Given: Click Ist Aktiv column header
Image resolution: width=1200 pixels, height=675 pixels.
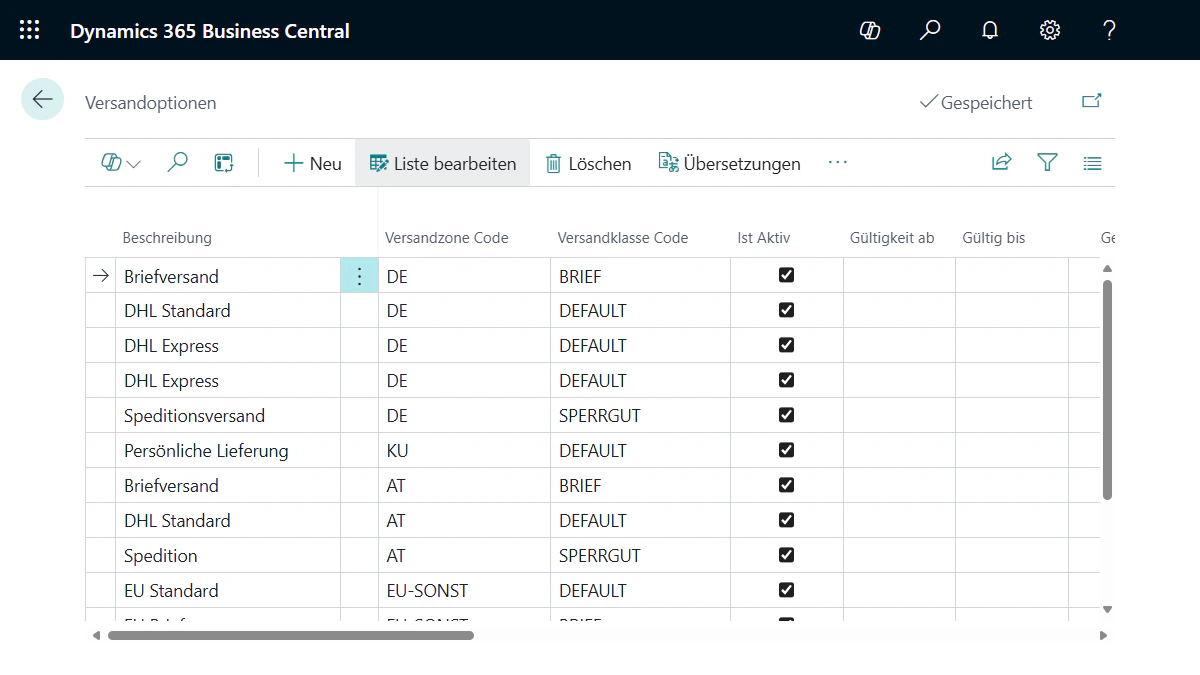Looking at the screenshot, I should coord(764,238).
